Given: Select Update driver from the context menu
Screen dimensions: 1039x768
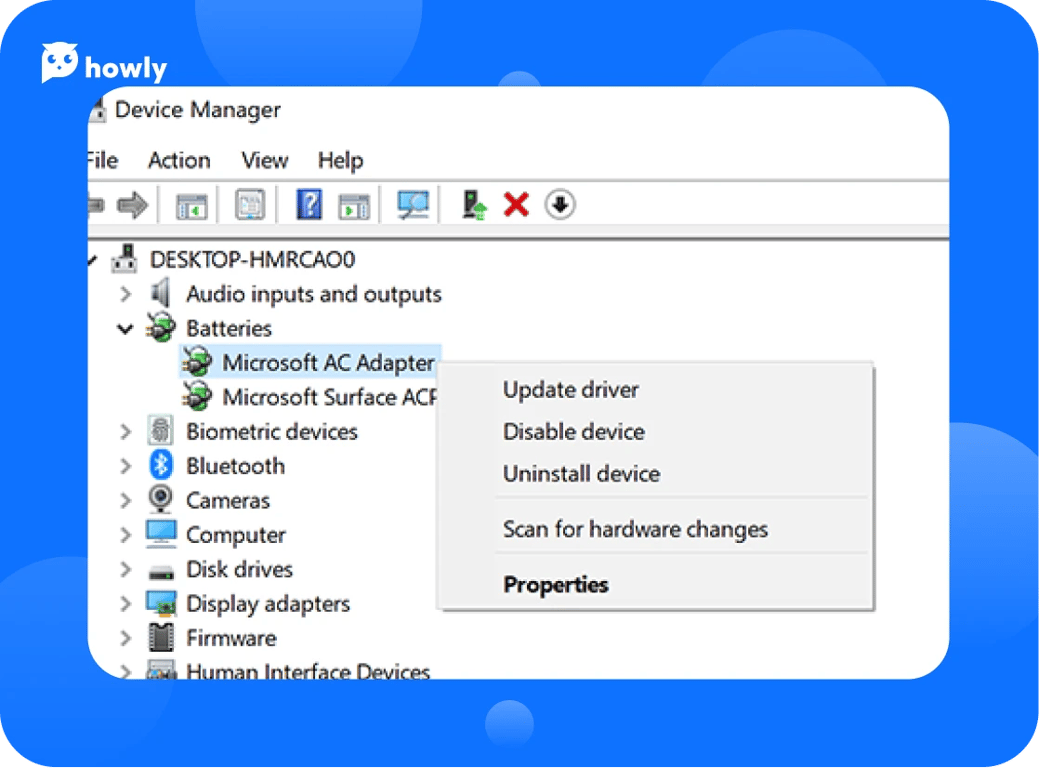Looking at the screenshot, I should (x=570, y=390).
